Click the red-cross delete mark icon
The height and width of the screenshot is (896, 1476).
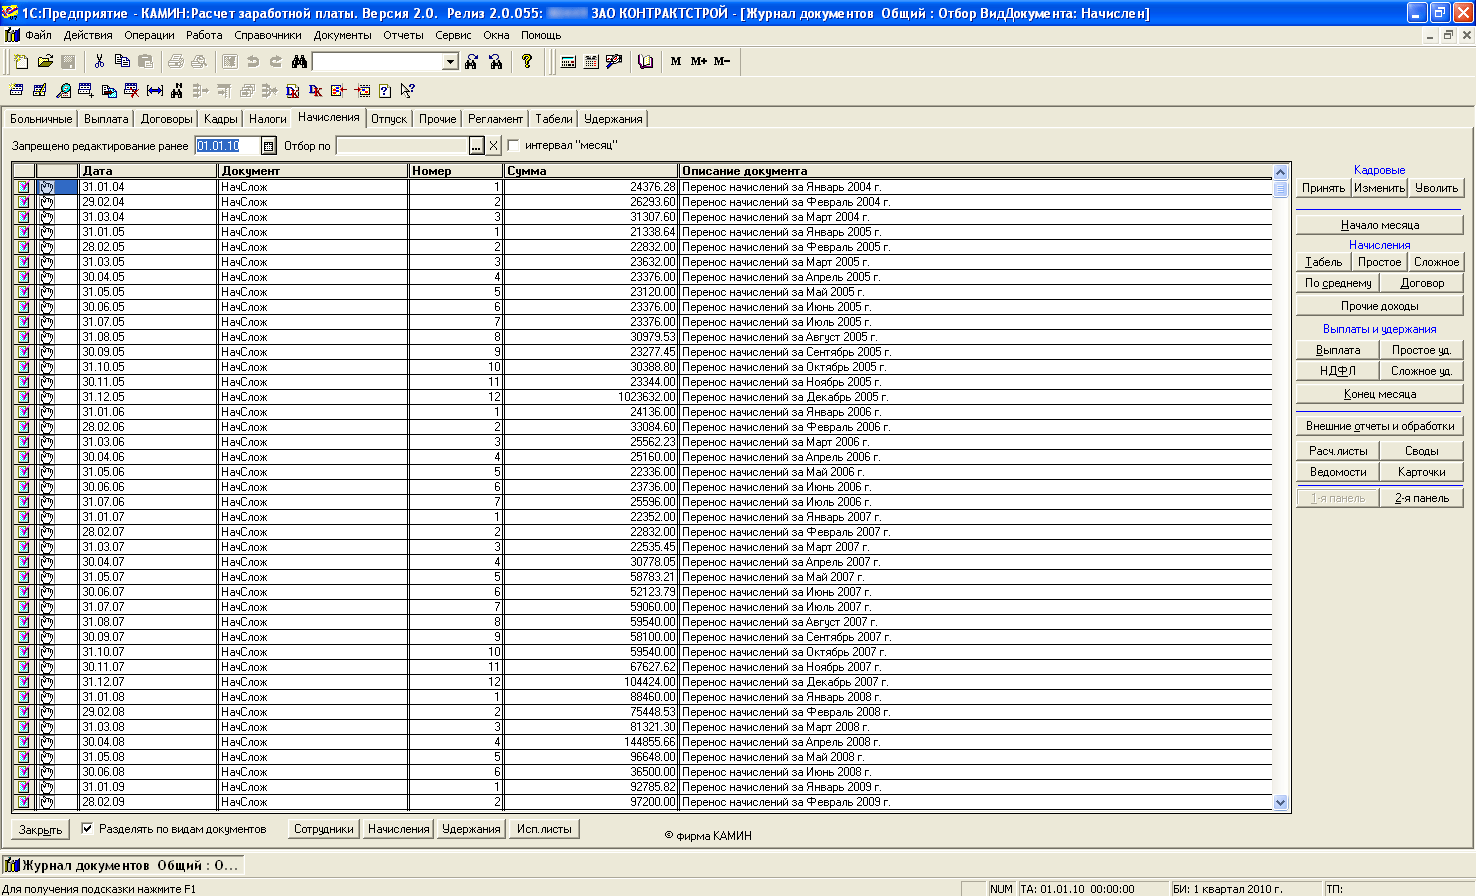[131, 91]
